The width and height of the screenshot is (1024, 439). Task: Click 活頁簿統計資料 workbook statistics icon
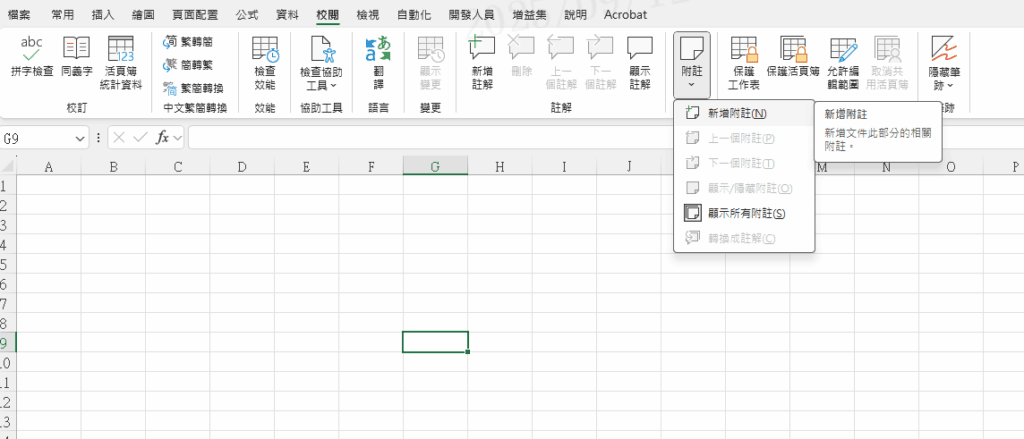122,57
